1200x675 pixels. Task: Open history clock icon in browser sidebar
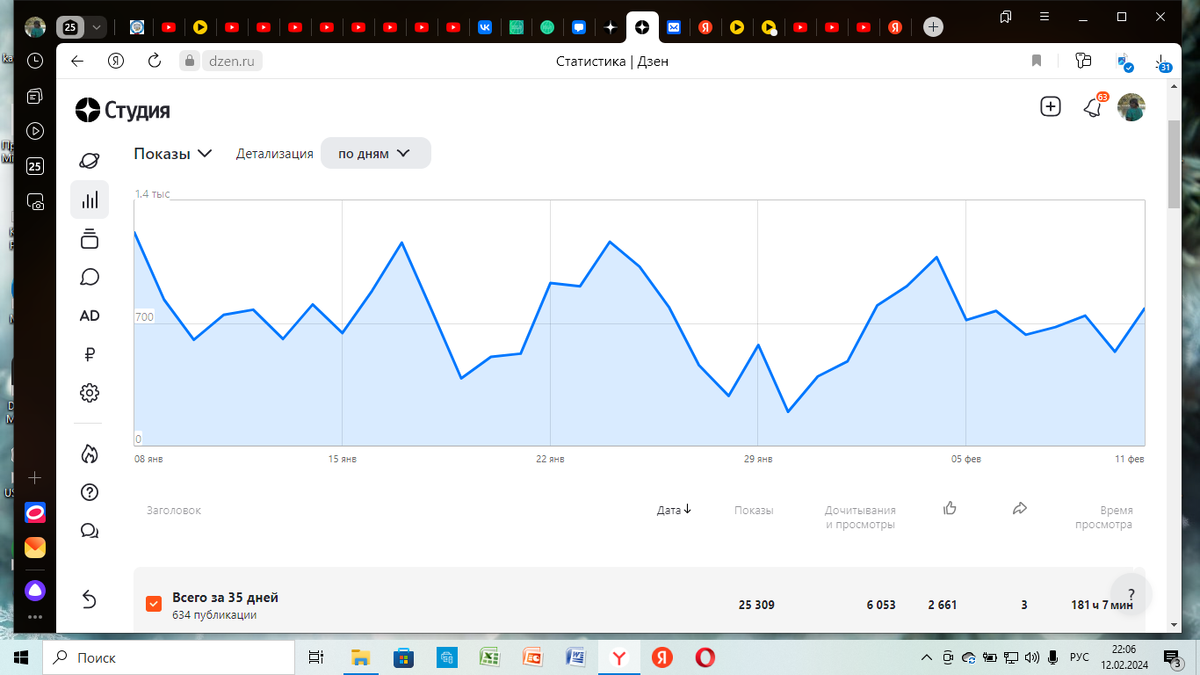35,61
